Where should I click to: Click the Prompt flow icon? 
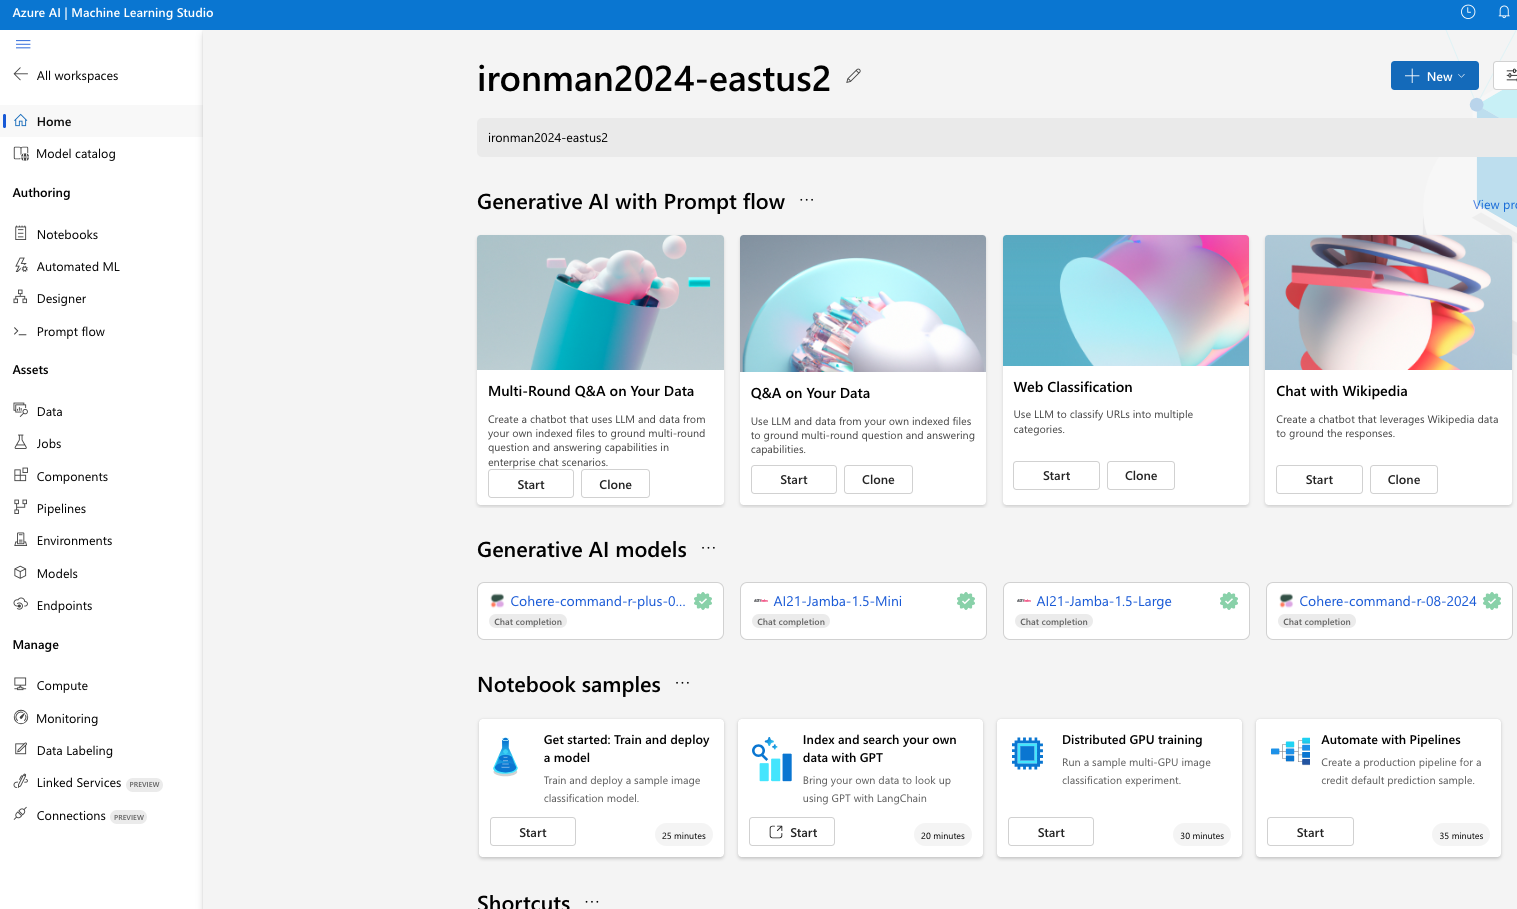(x=21, y=331)
